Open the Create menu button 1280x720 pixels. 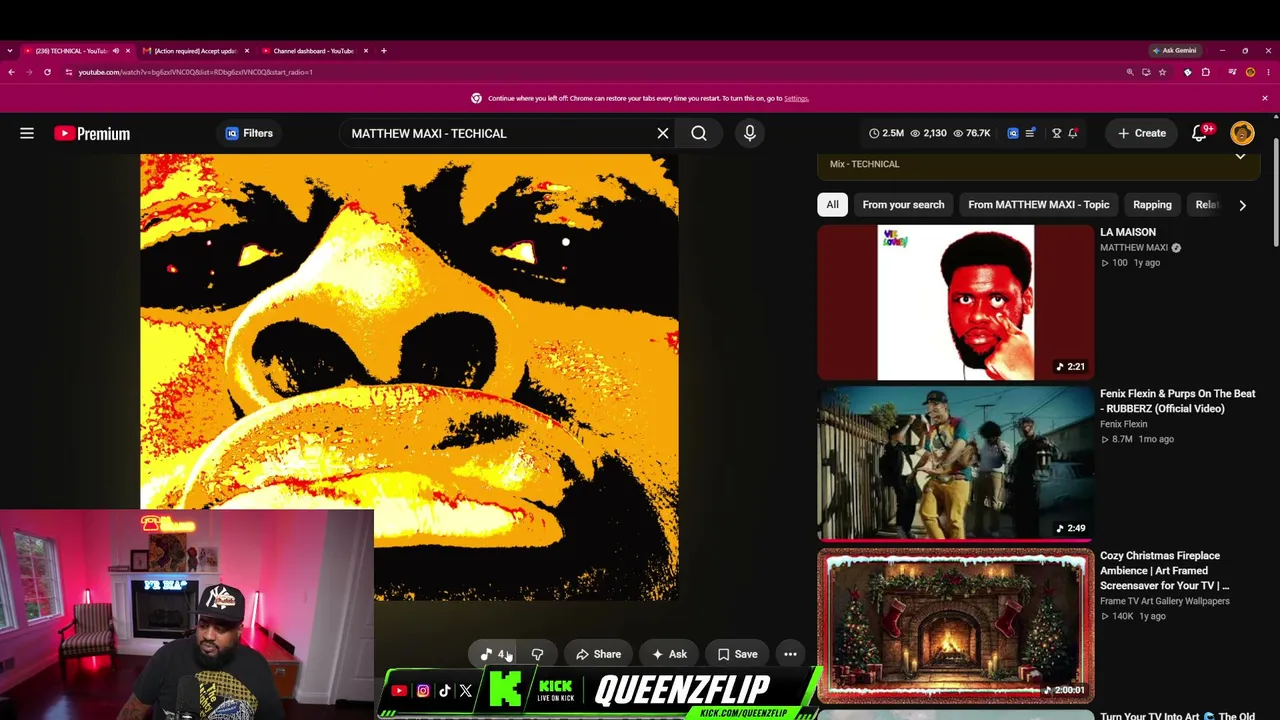tap(1141, 133)
